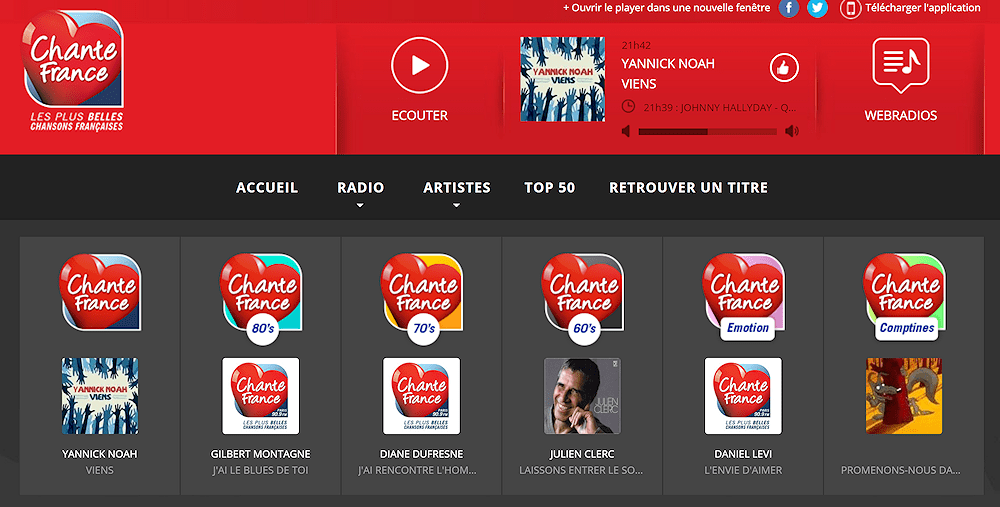Click Yannick Noah cover in radio grid
Viewport: 1000px width, 507px height.
click(x=100, y=396)
